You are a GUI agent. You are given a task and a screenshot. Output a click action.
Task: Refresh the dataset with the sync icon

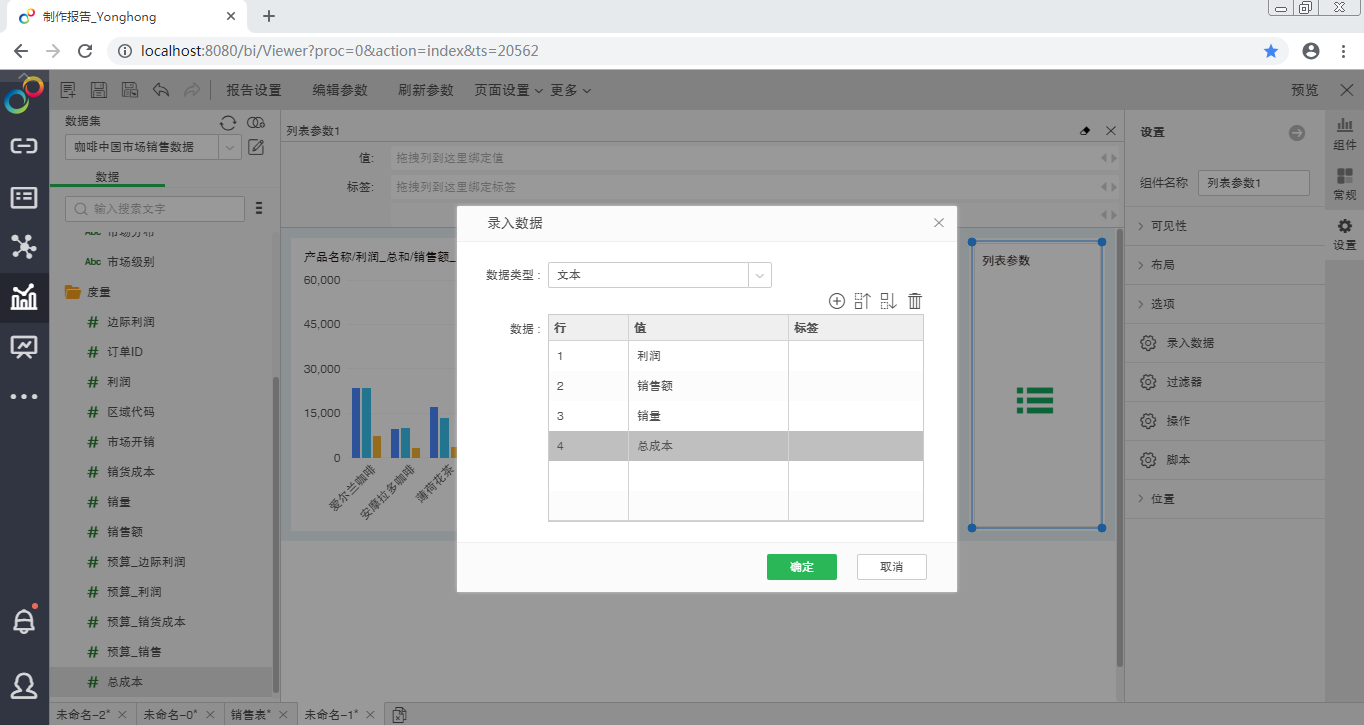click(228, 122)
